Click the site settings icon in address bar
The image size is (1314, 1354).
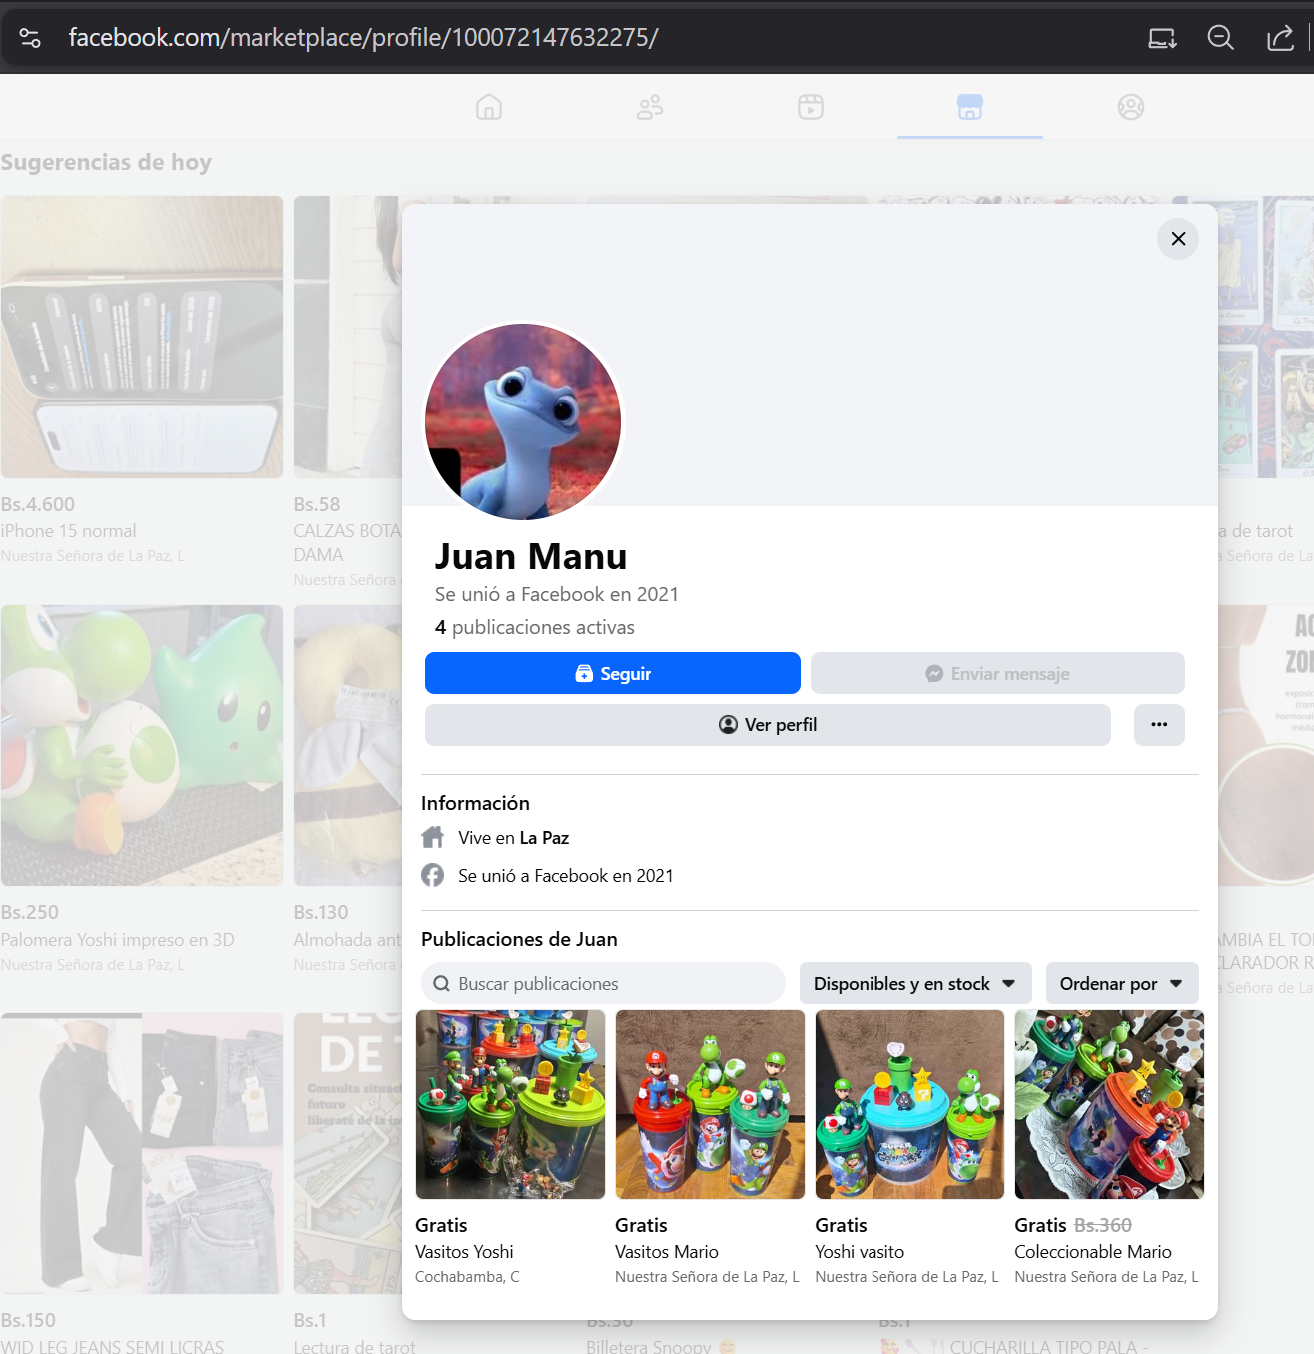coord(30,38)
